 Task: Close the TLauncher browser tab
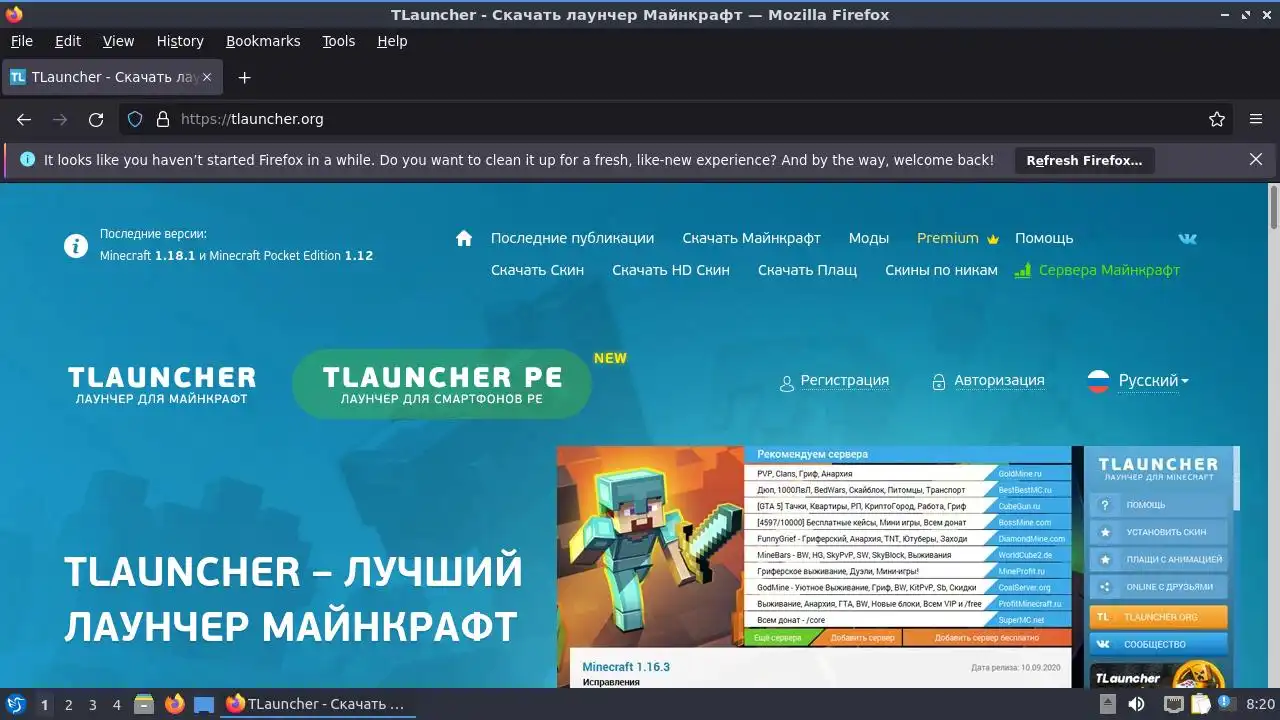click(207, 77)
